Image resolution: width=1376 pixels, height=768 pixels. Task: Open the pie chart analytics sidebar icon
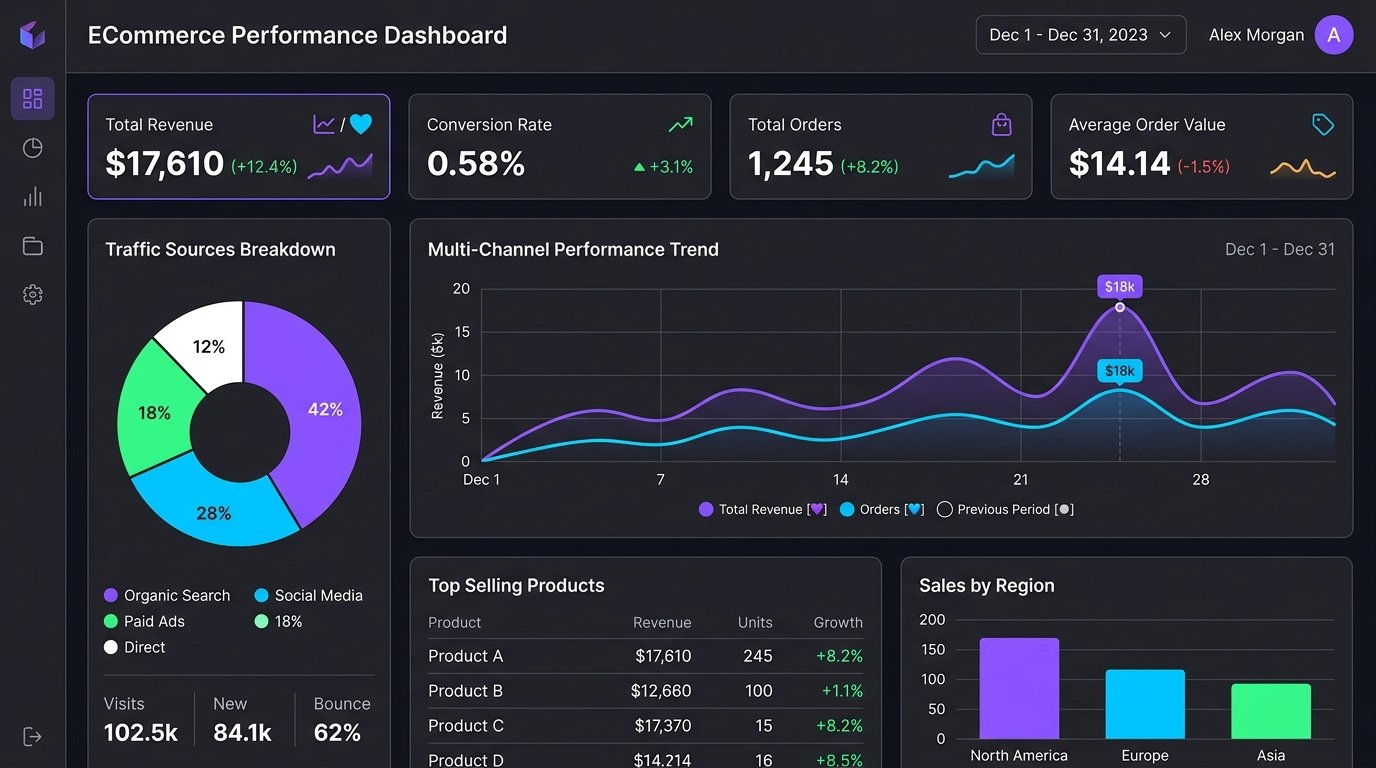click(33, 148)
